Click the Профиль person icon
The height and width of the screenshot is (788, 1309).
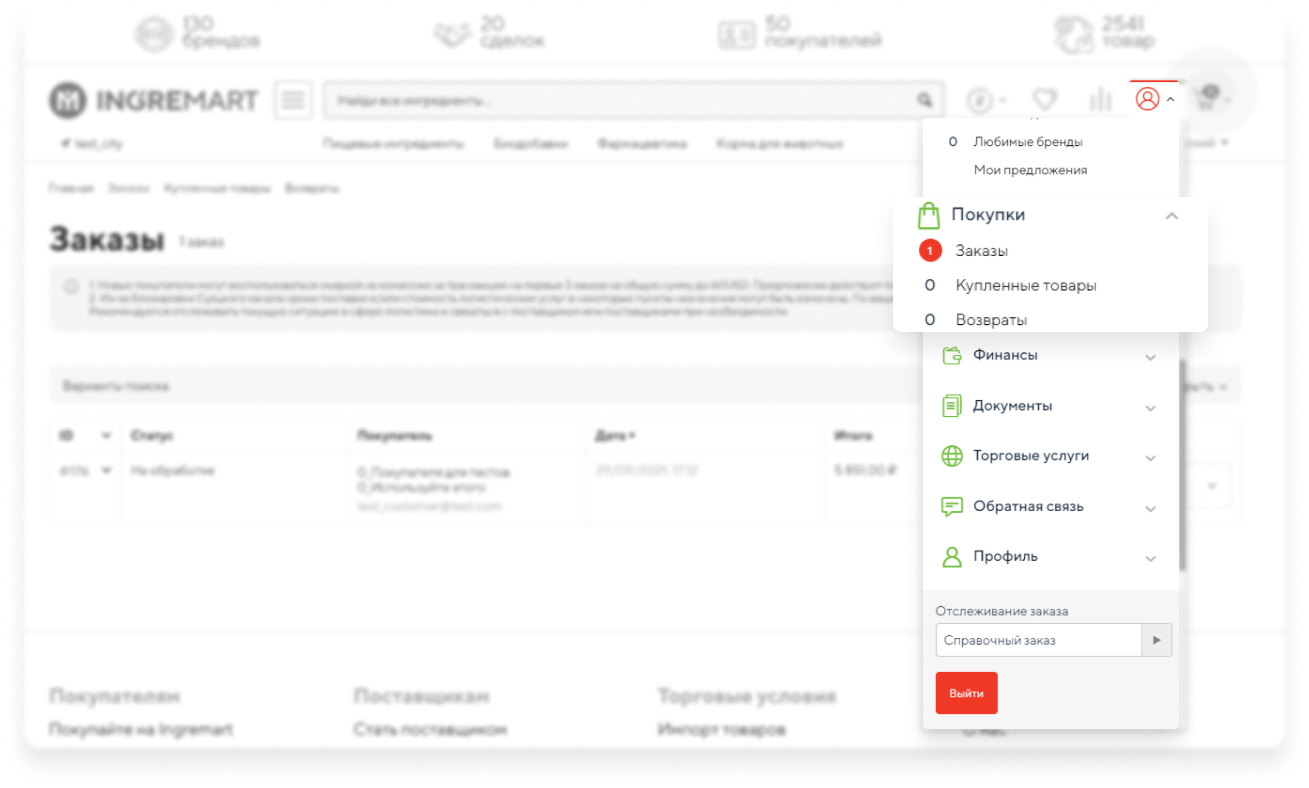click(x=951, y=557)
